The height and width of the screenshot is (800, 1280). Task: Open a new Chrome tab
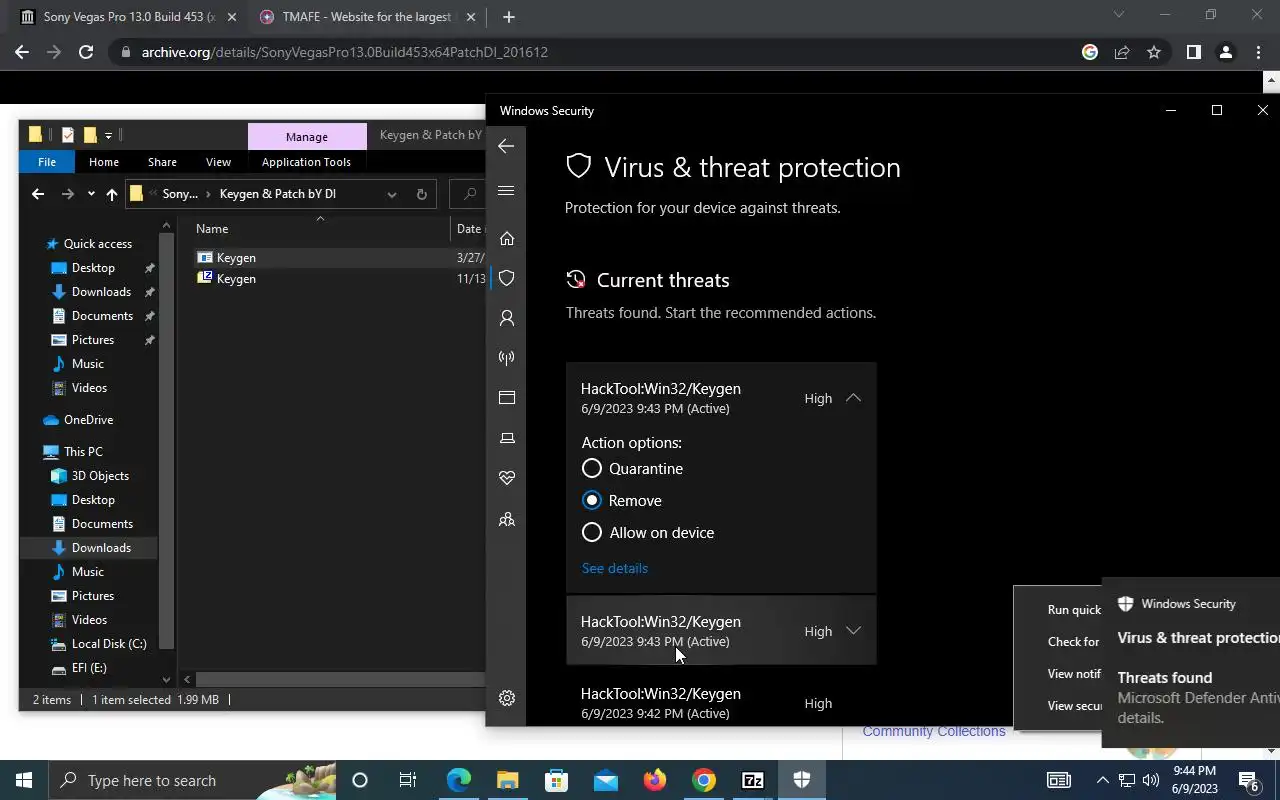pyautogui.click(x=508, y=17)
